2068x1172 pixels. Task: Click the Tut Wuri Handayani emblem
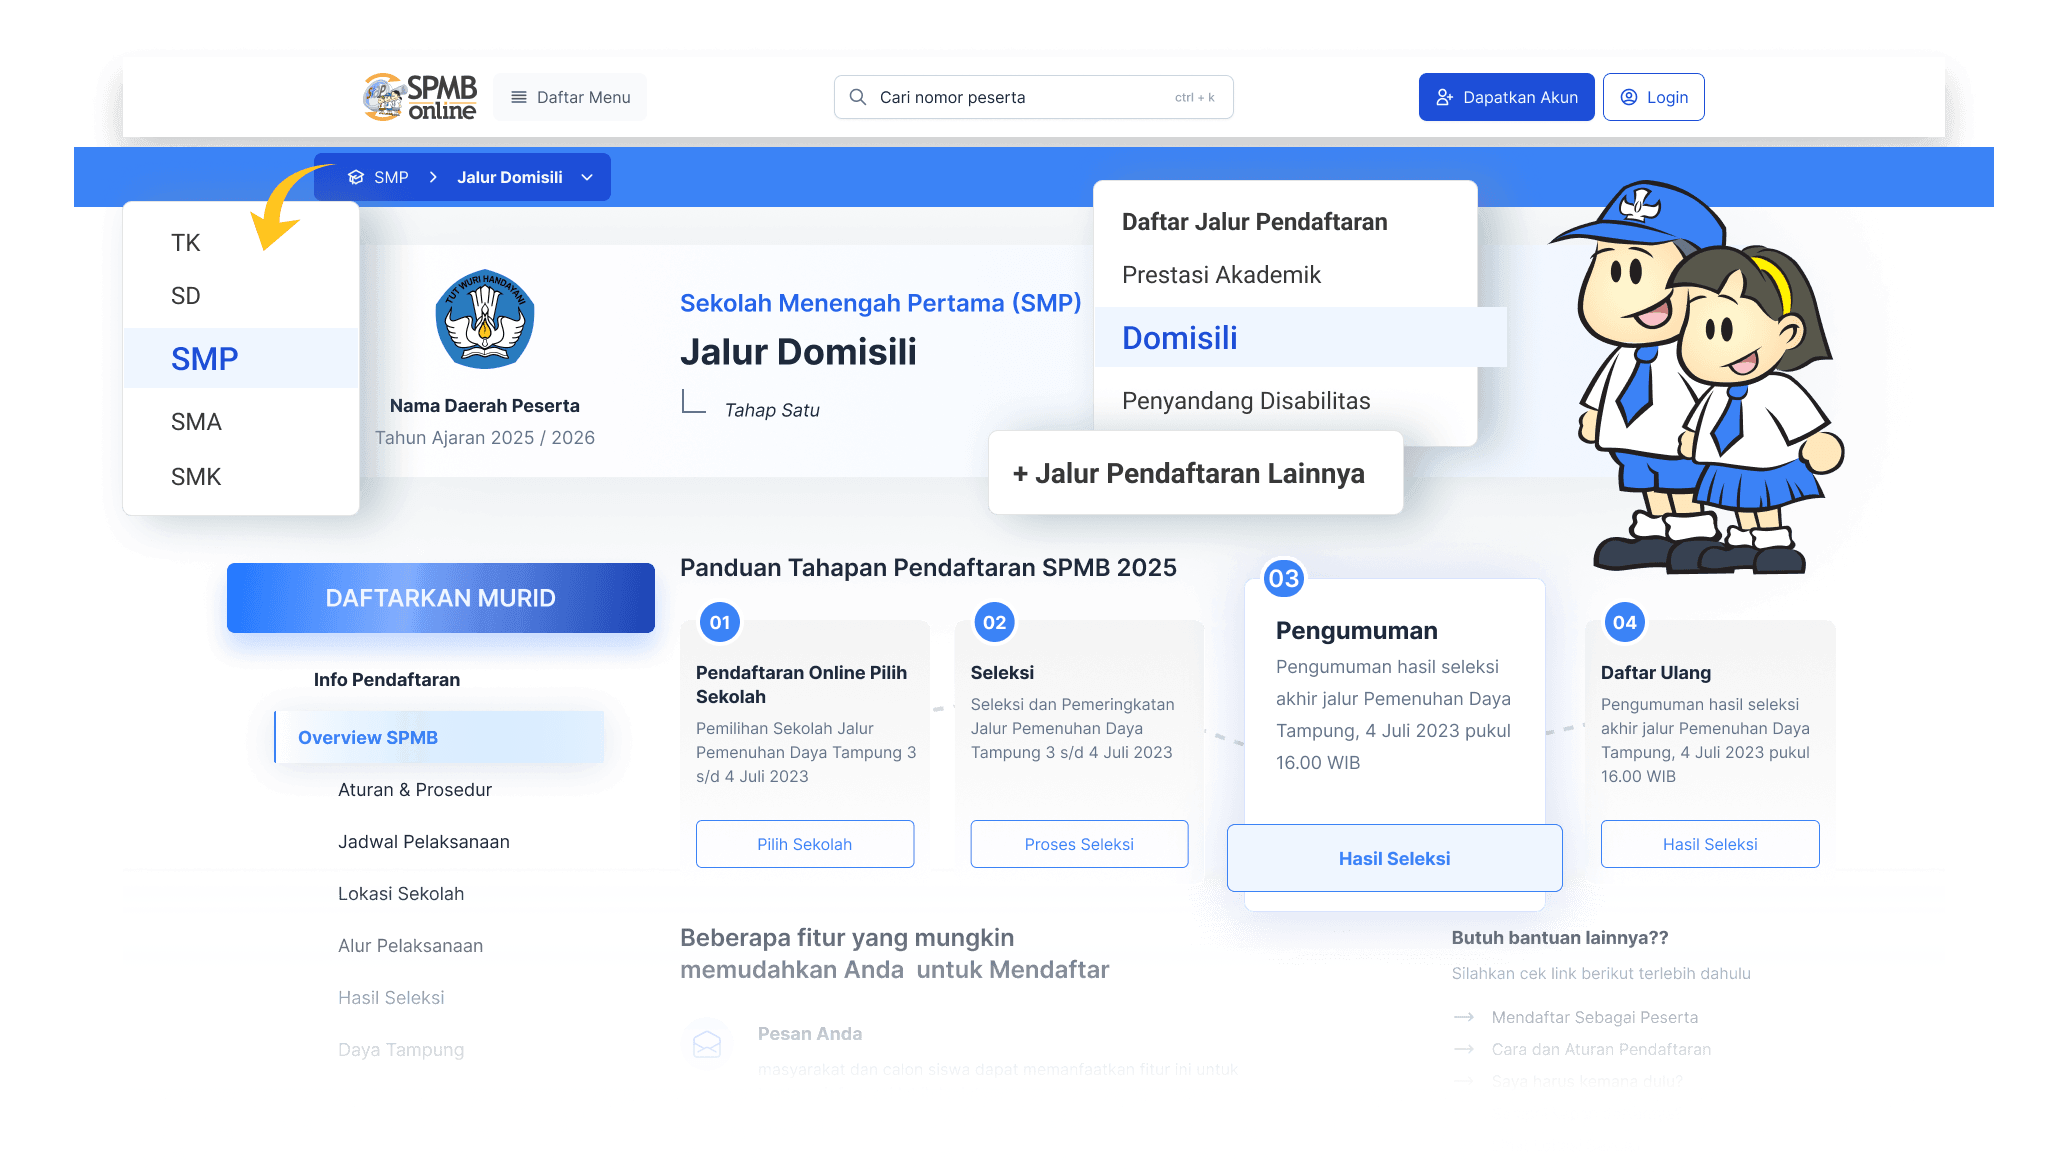pos(485,320)
